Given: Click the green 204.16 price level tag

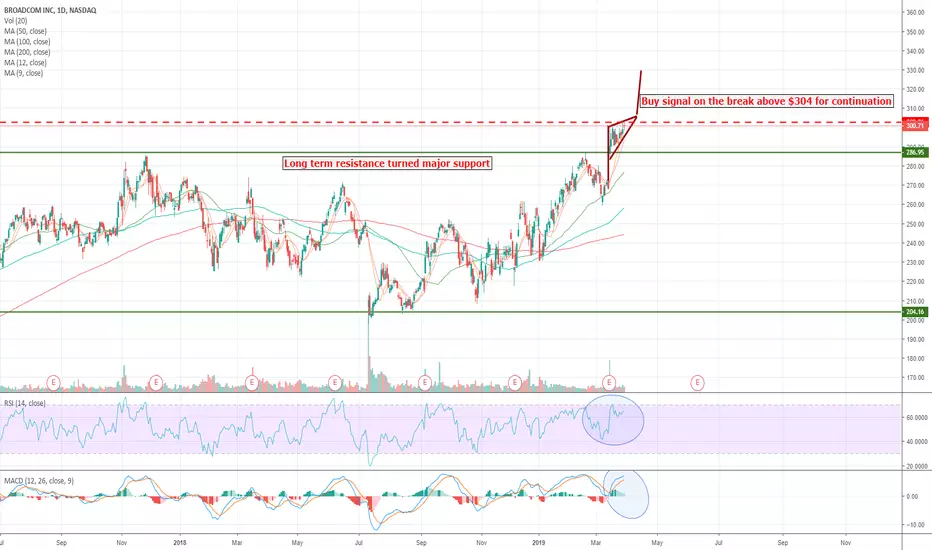Looking at the screenshot, I should 915,312.
